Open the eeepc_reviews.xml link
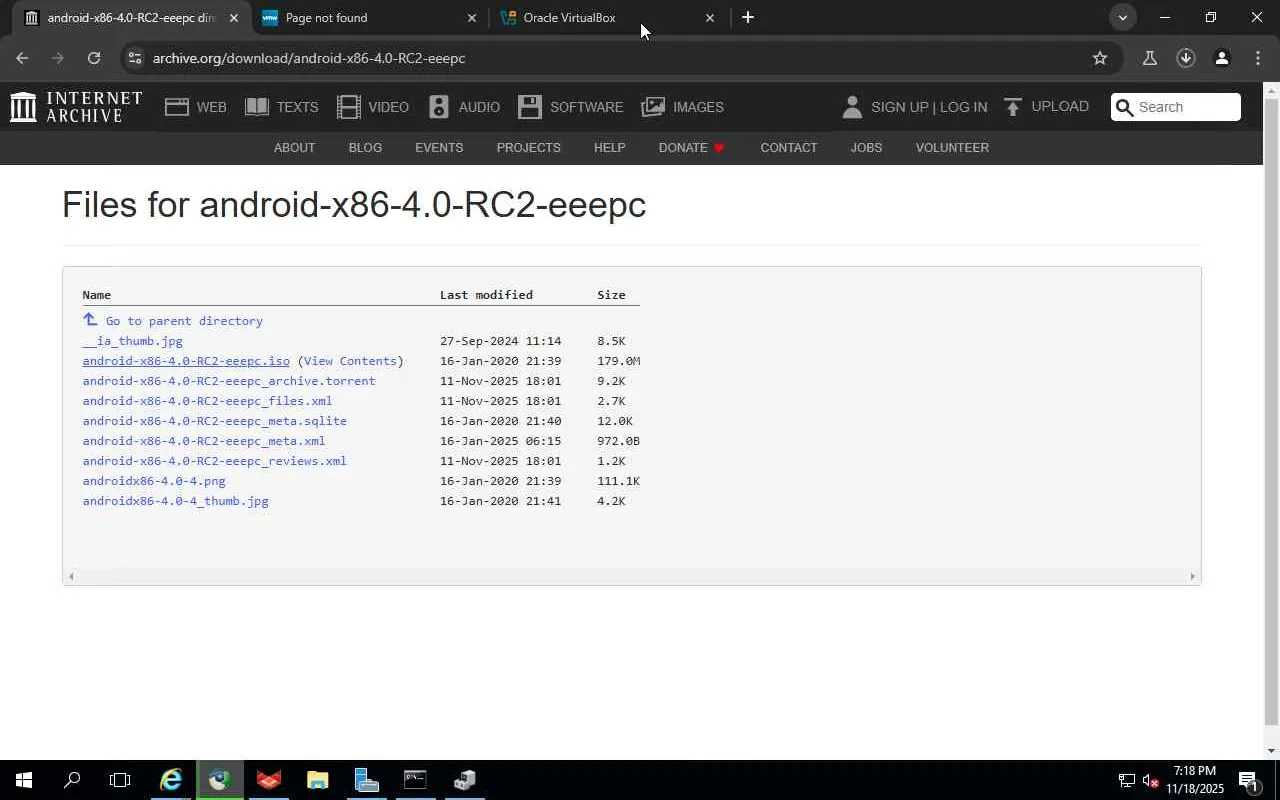This screenshot has height=800, width=1280. pos(214,461)
